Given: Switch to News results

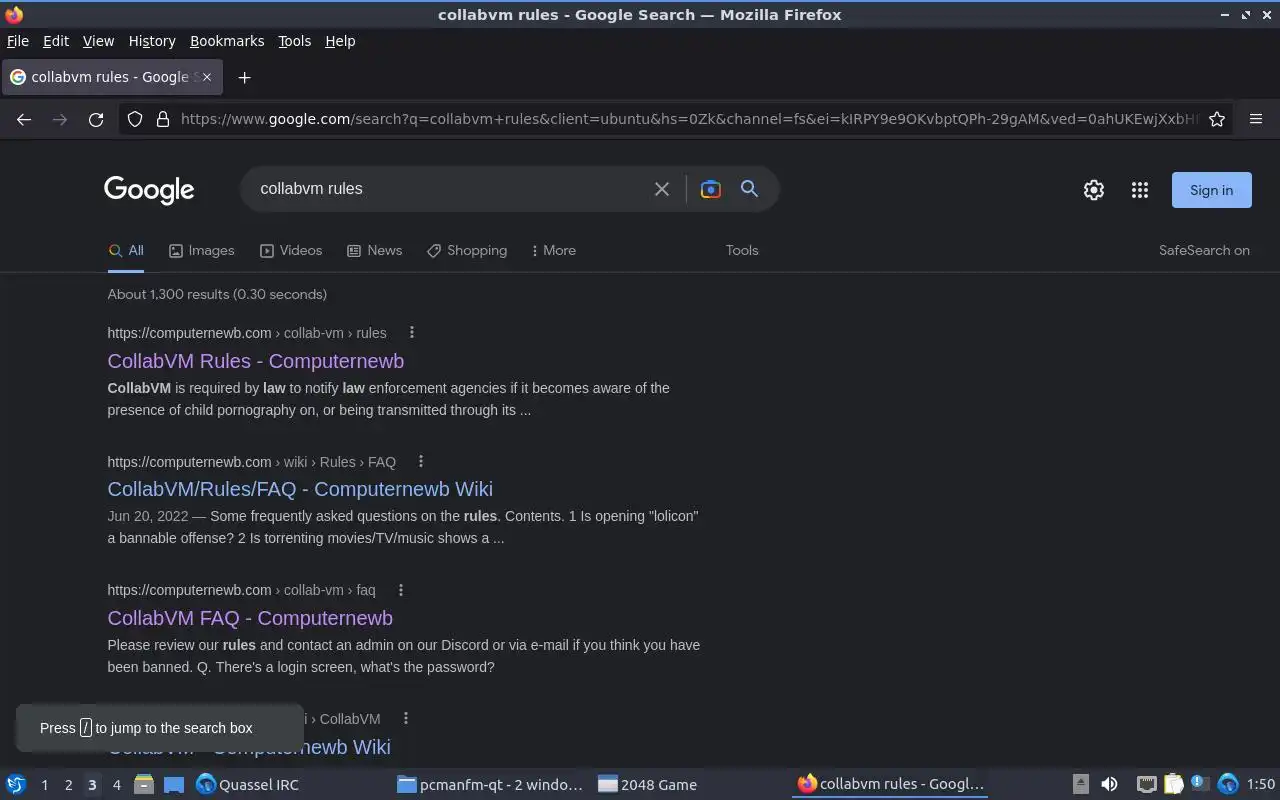Looking at the screenshot, I should tap(374, 251).
